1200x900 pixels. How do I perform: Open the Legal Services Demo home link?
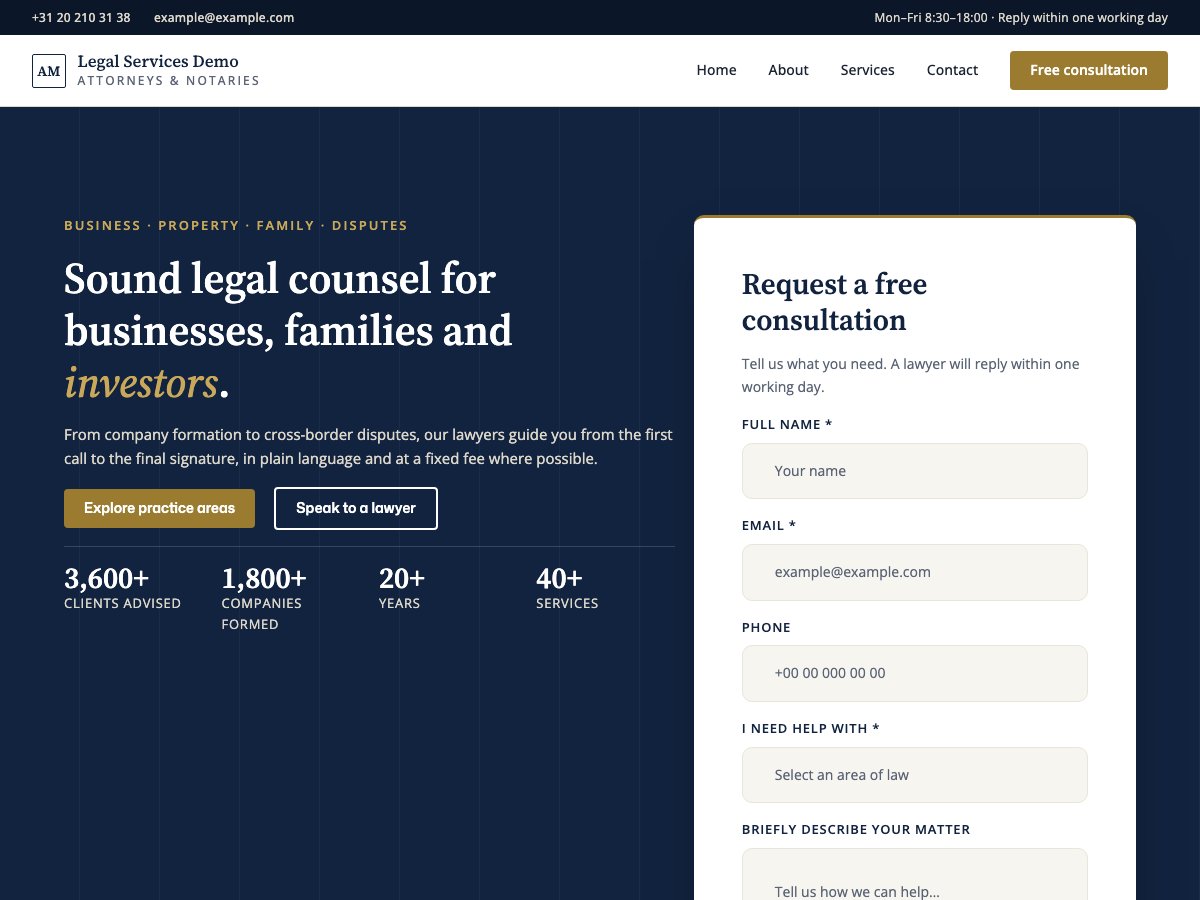pos(146,71)
